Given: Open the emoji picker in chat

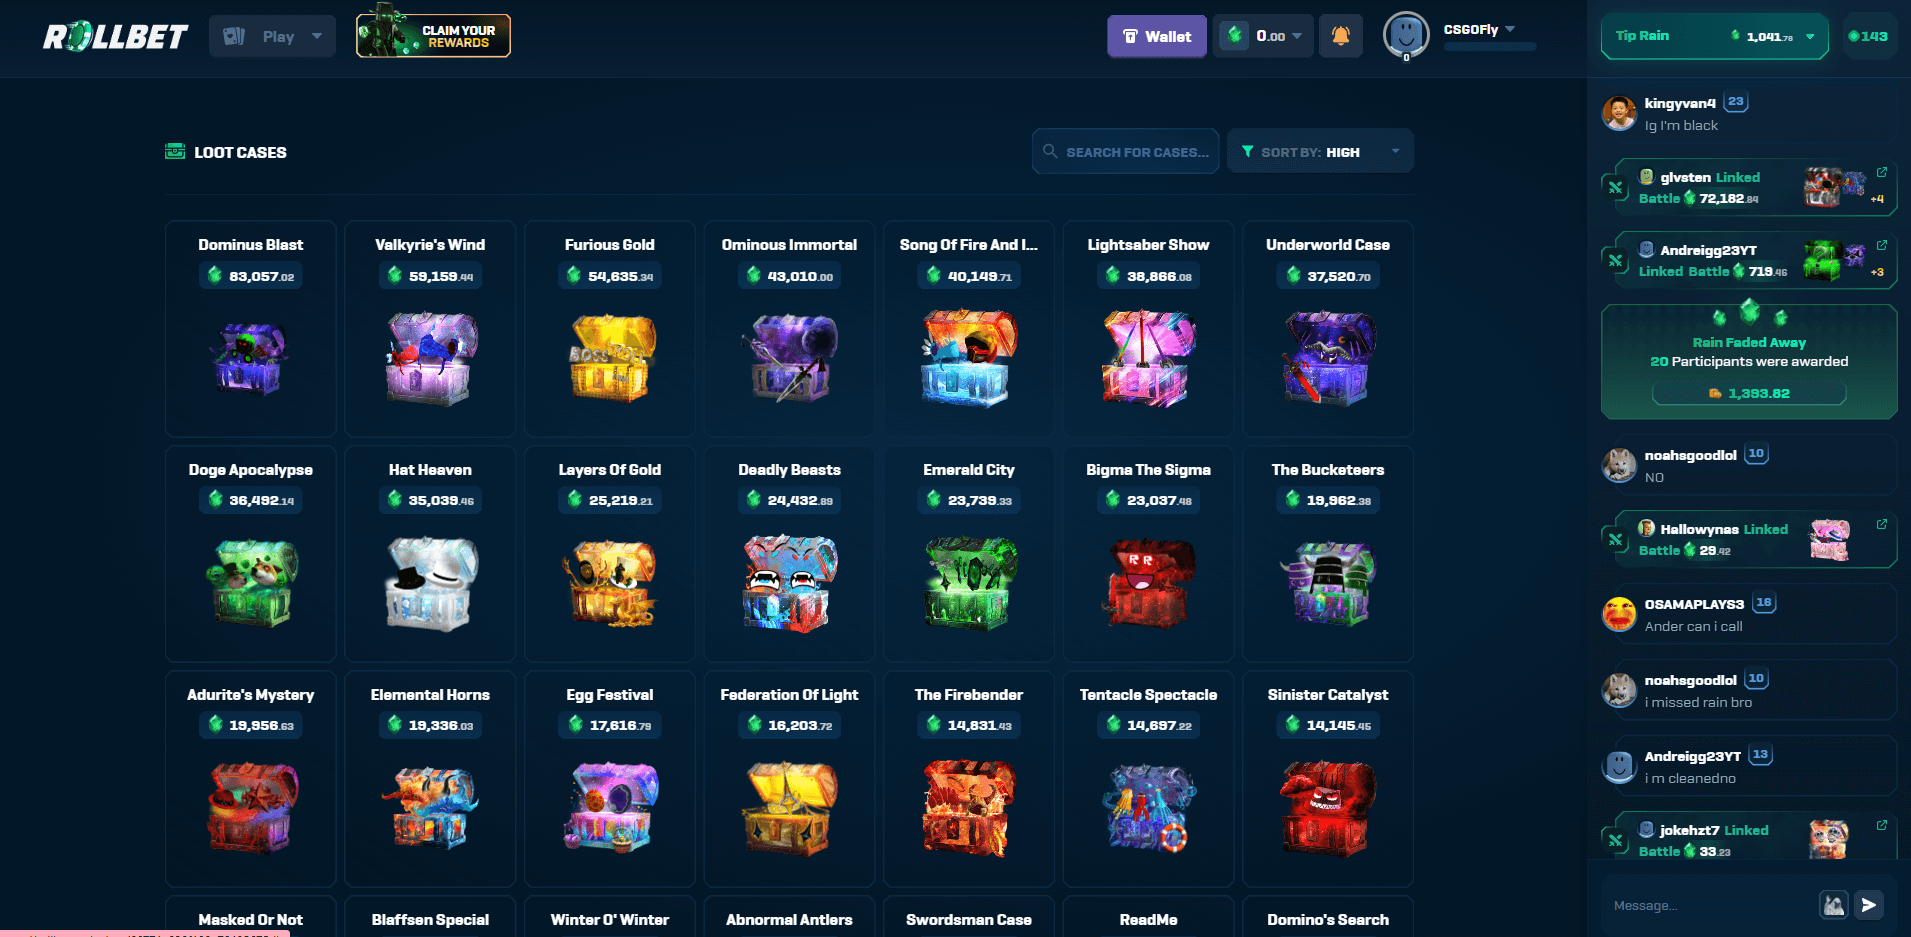Looking at the screenshot, I should (x=1833, y=905).
